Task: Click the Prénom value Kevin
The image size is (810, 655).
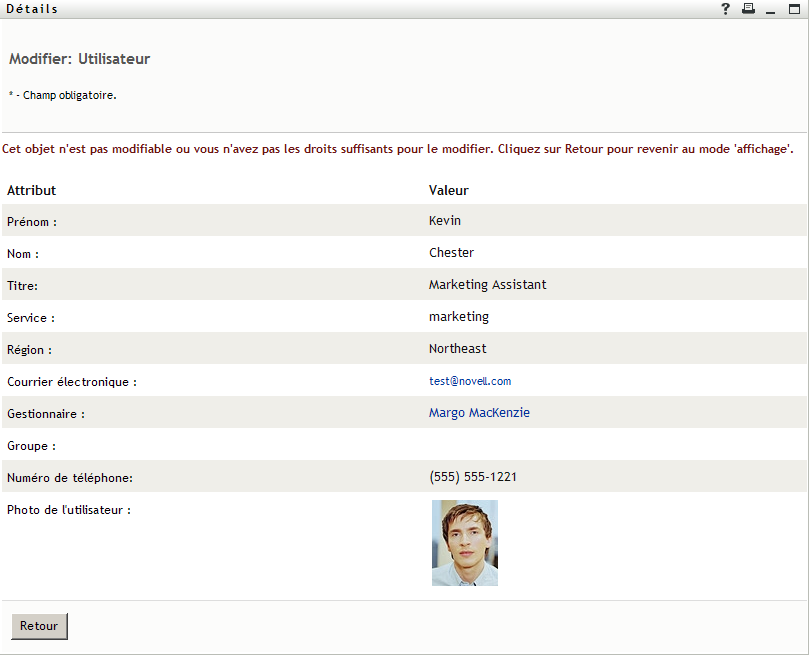Action: (x=445, y=221)
